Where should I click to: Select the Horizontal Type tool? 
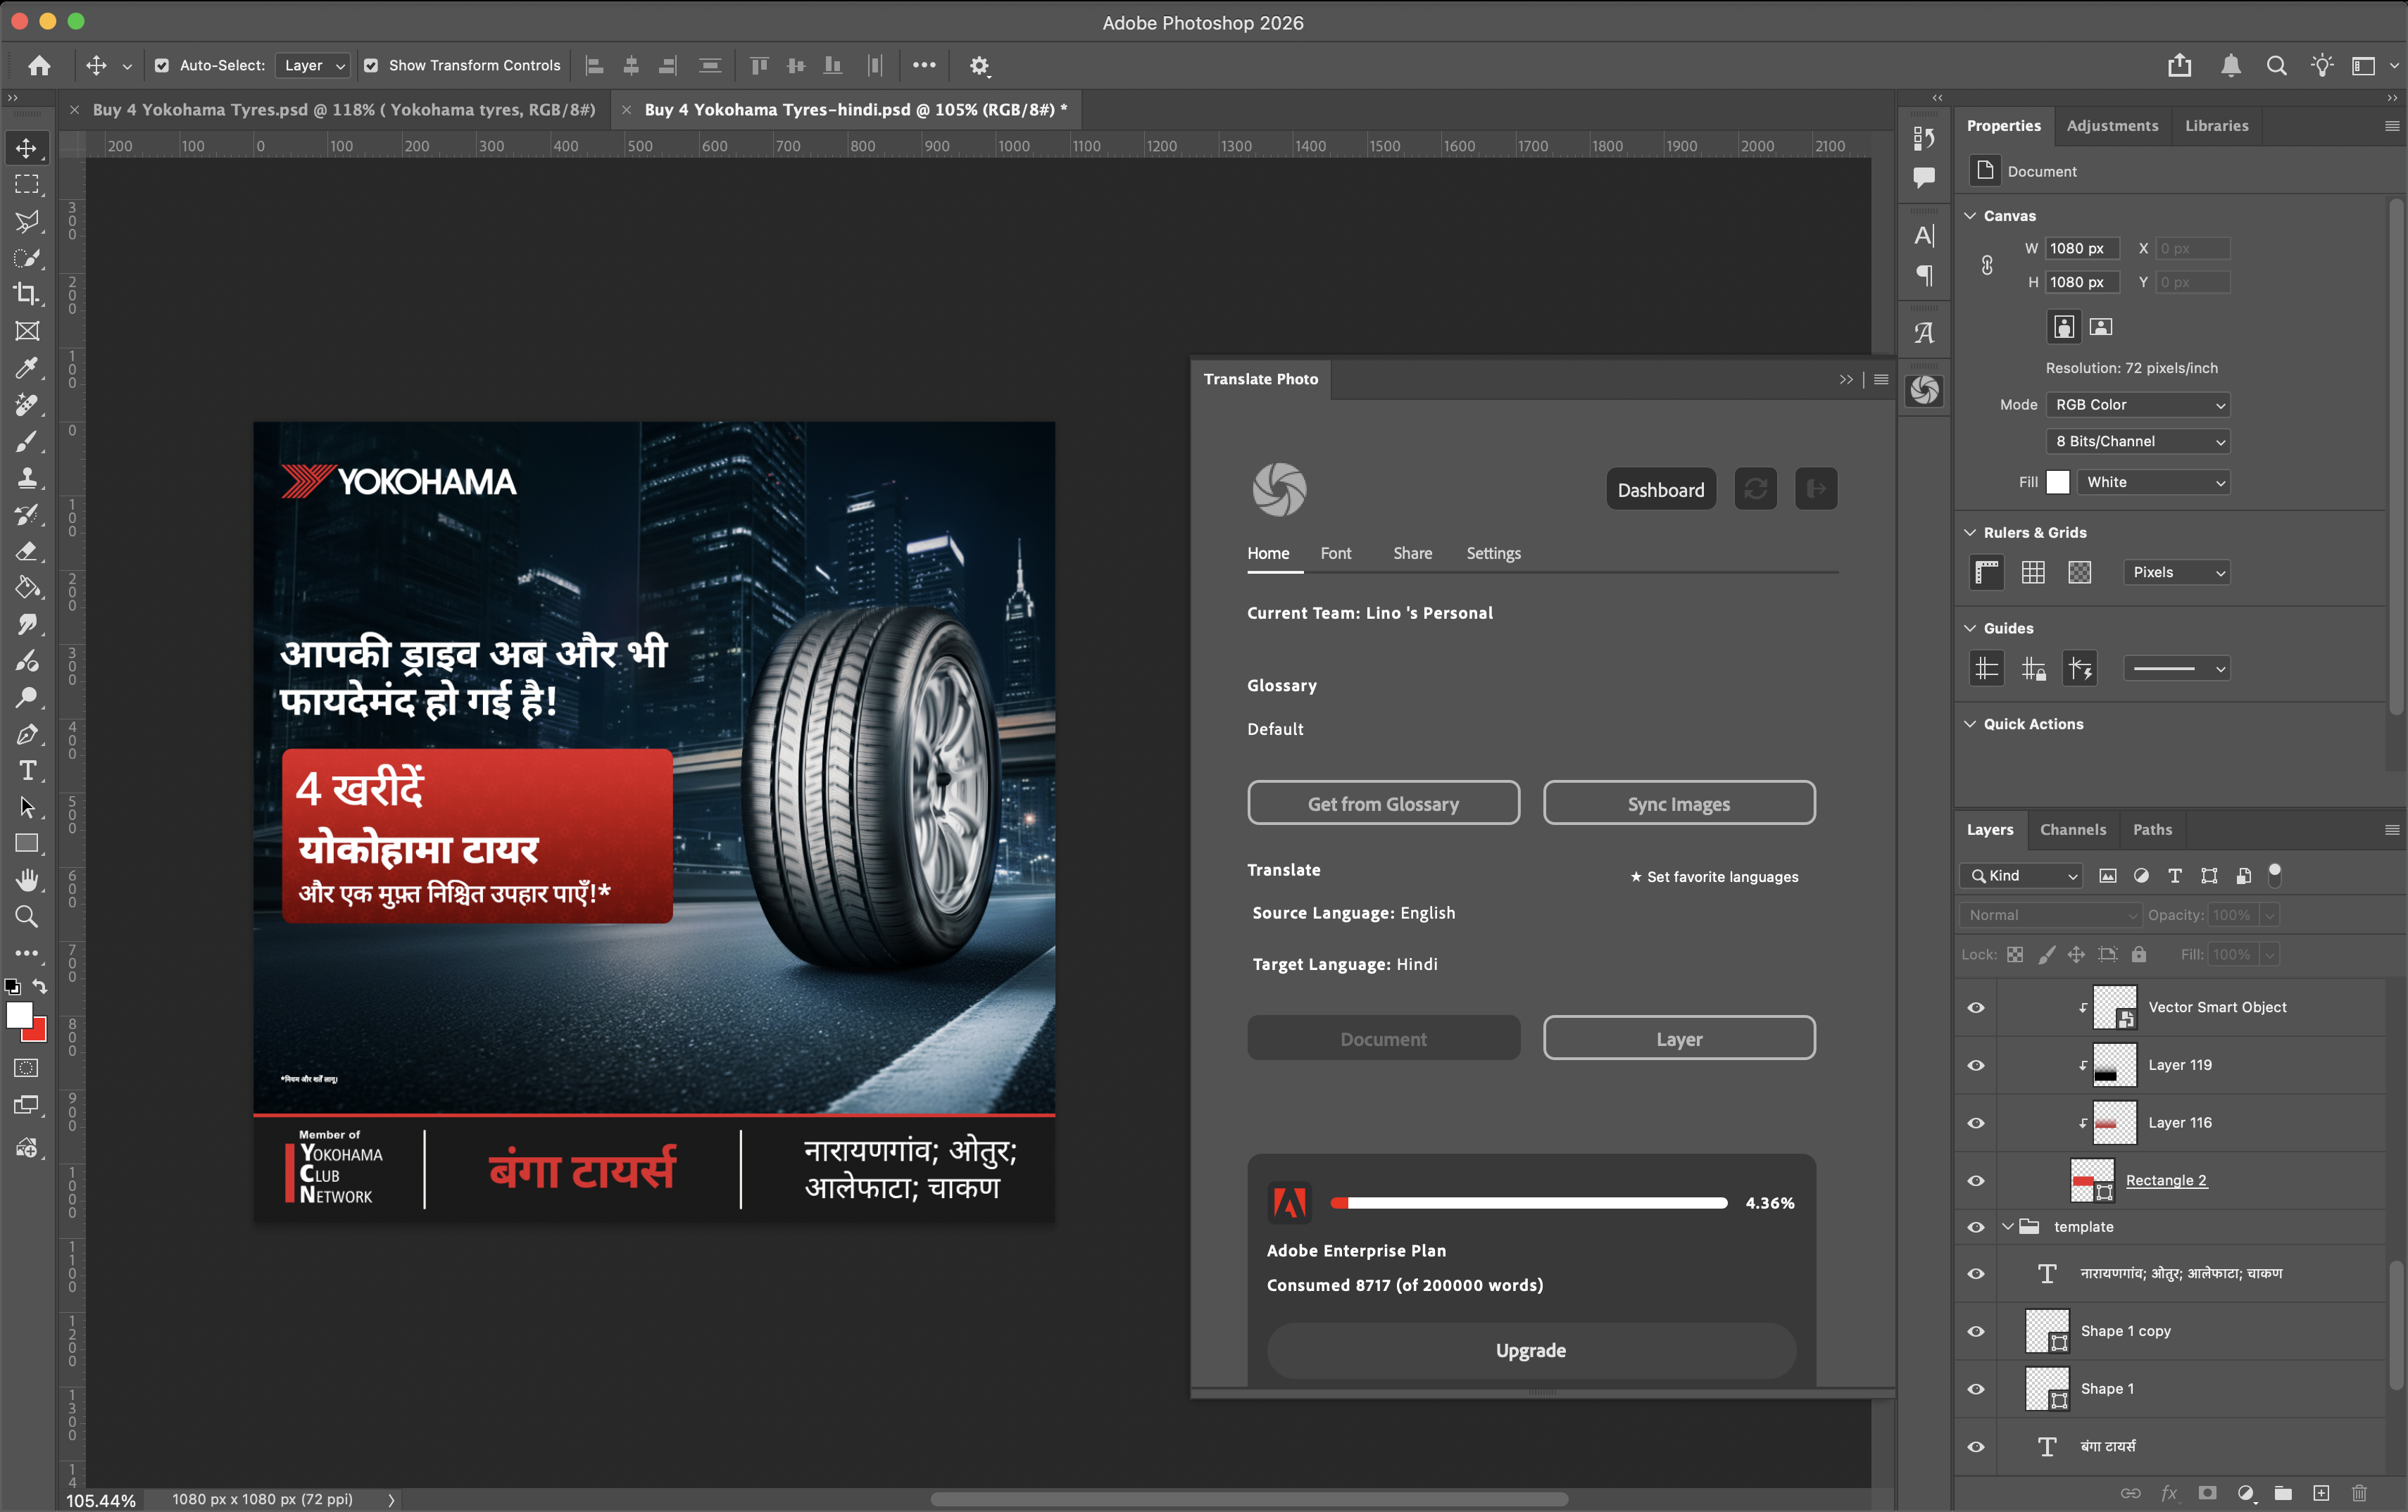(27, 771)
